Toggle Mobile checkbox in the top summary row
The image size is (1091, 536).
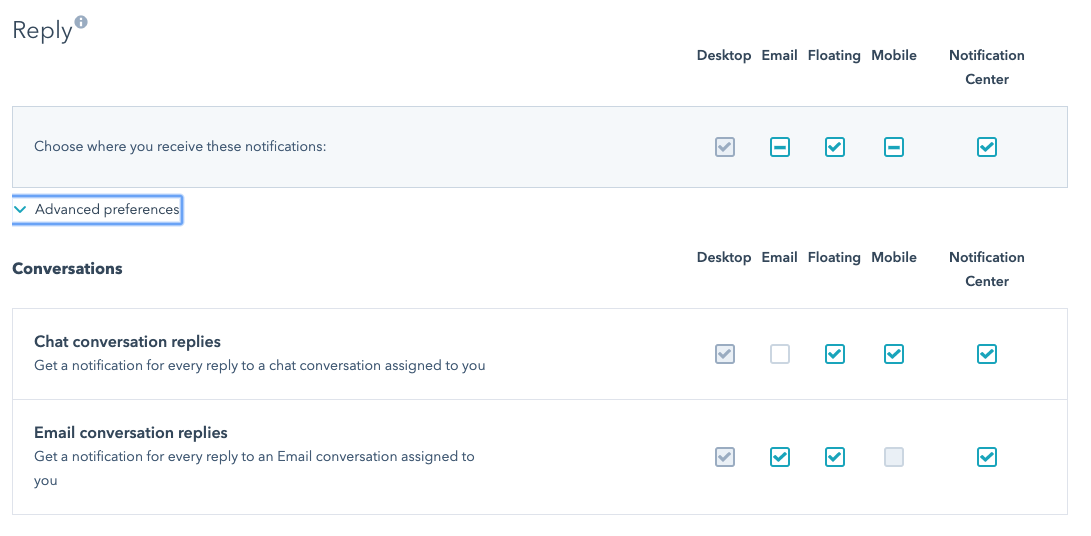pos(894,147)
